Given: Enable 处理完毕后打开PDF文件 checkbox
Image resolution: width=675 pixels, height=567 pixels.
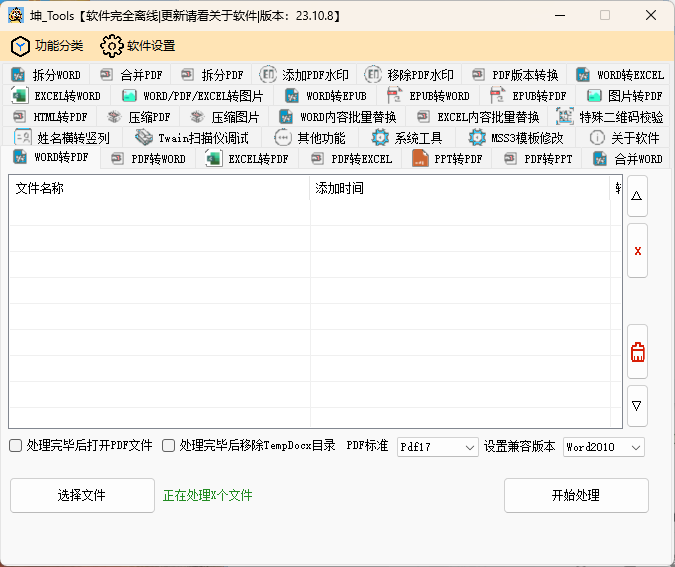Looking at the screenshot, I should 15,446.
